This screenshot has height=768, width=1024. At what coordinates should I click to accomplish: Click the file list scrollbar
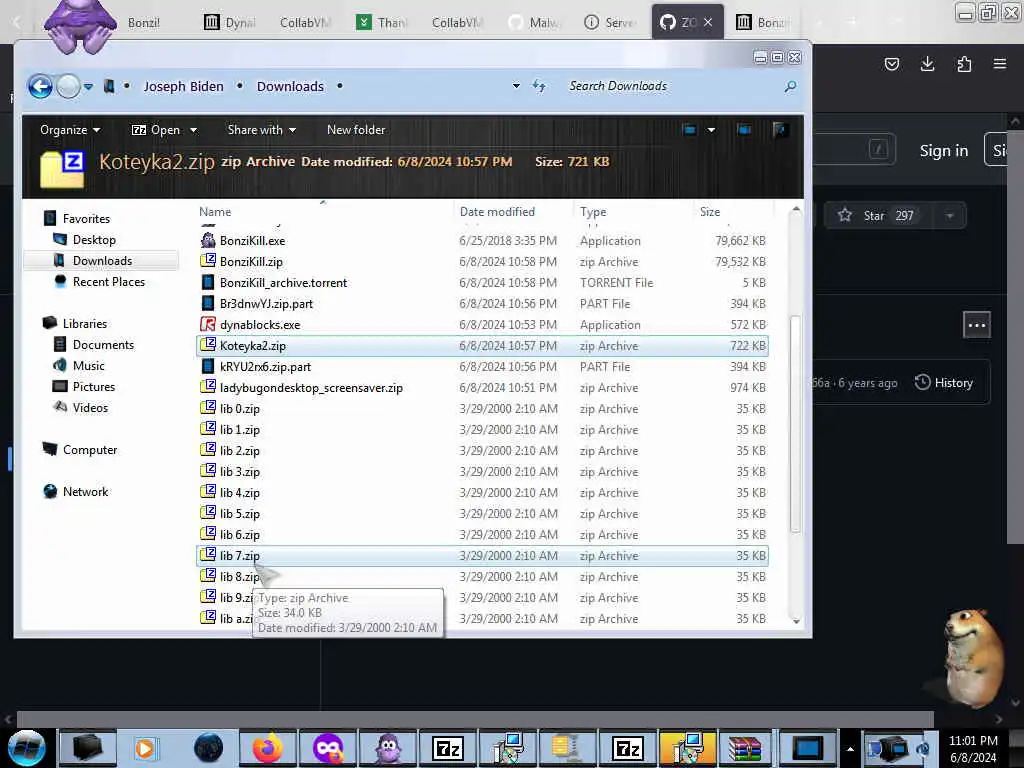click(x=795, y=423)
